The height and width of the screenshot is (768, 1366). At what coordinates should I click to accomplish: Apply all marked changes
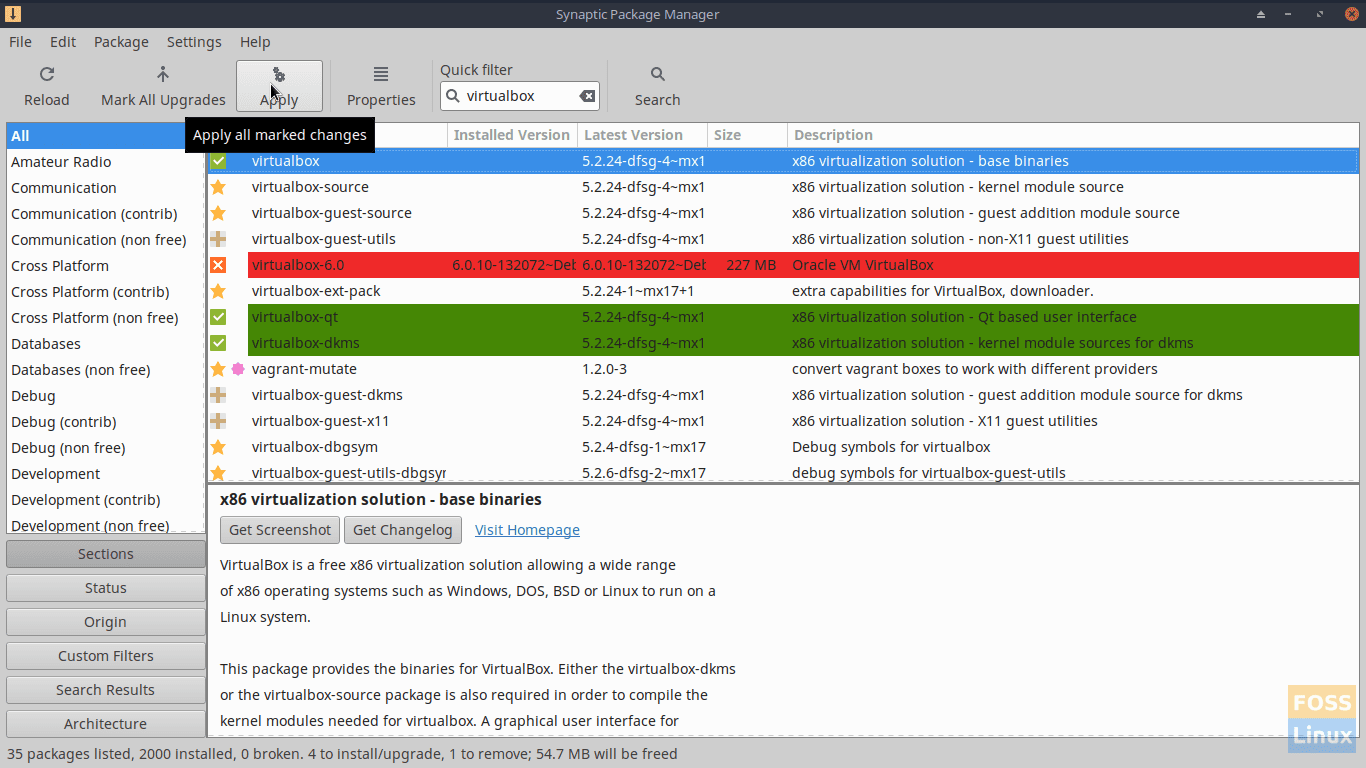279,86
